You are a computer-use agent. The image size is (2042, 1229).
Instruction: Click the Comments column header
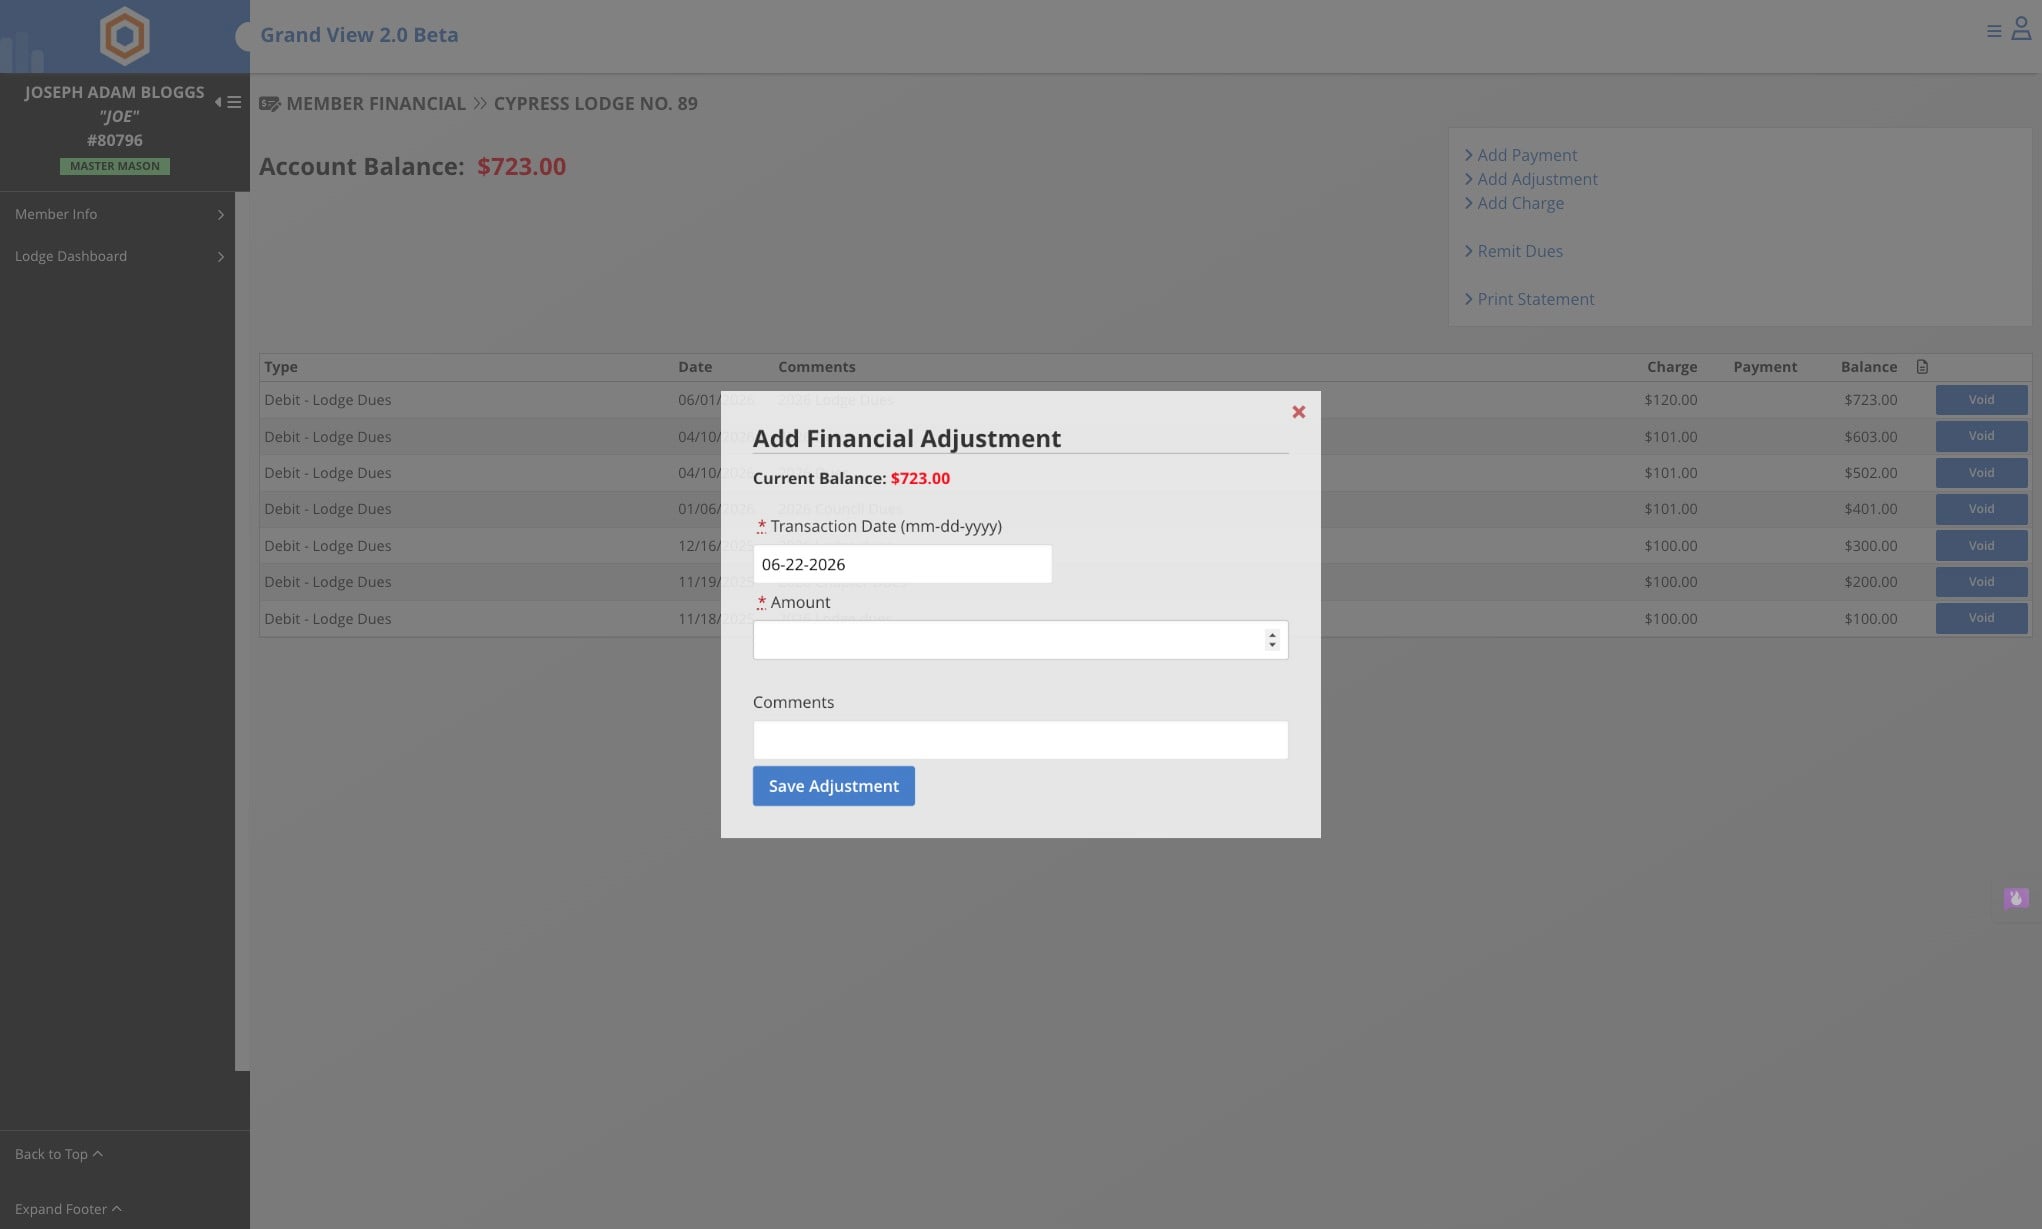816,367
